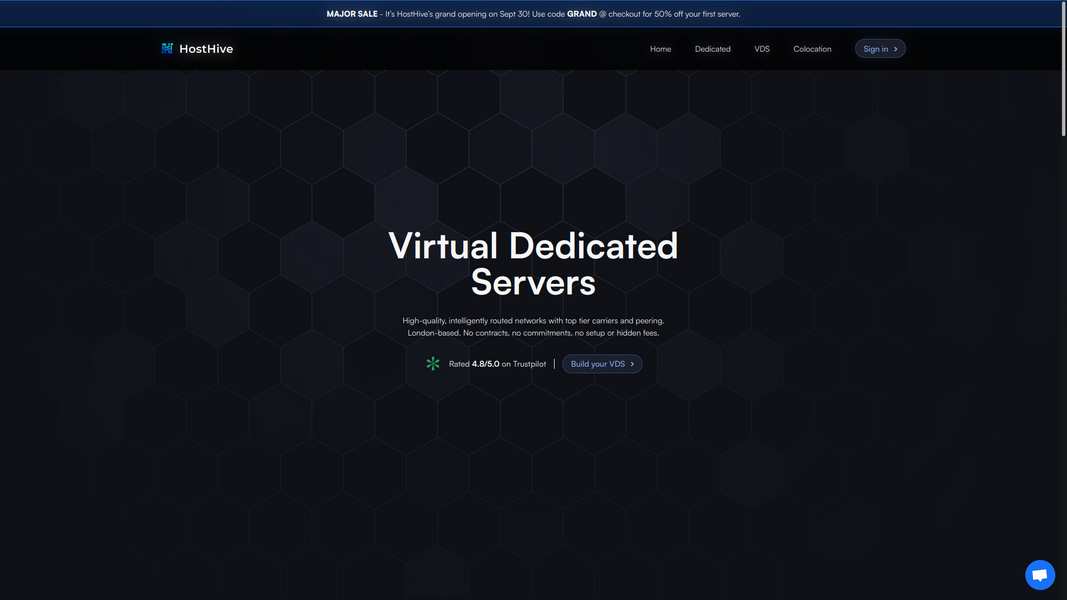This screenshot has width=1067, height=600.
Task: Open the live chat bubble icon
Action: (x=1040, y=575)
